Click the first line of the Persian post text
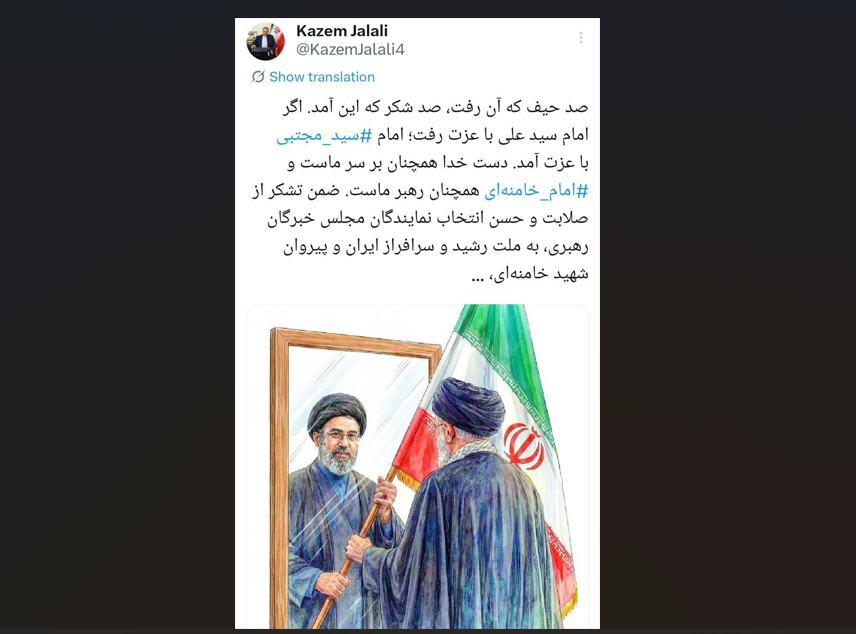Screen dimensions: 856x634 tap(435, 108)
